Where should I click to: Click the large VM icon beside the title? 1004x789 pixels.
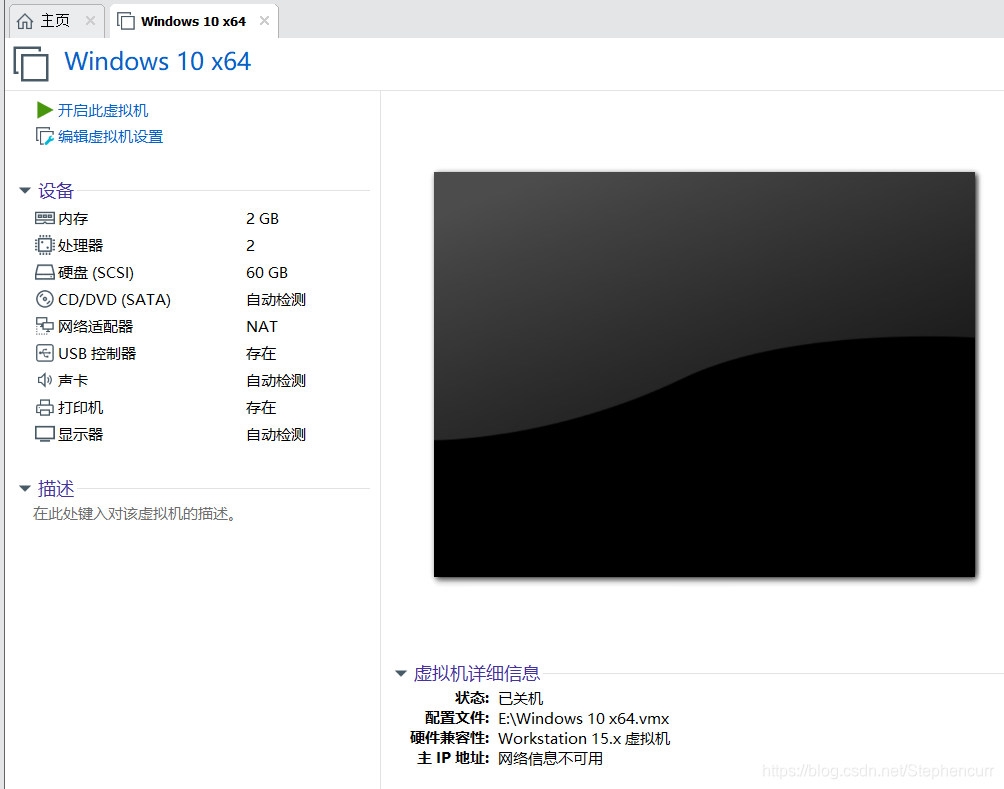click(31, 63)
